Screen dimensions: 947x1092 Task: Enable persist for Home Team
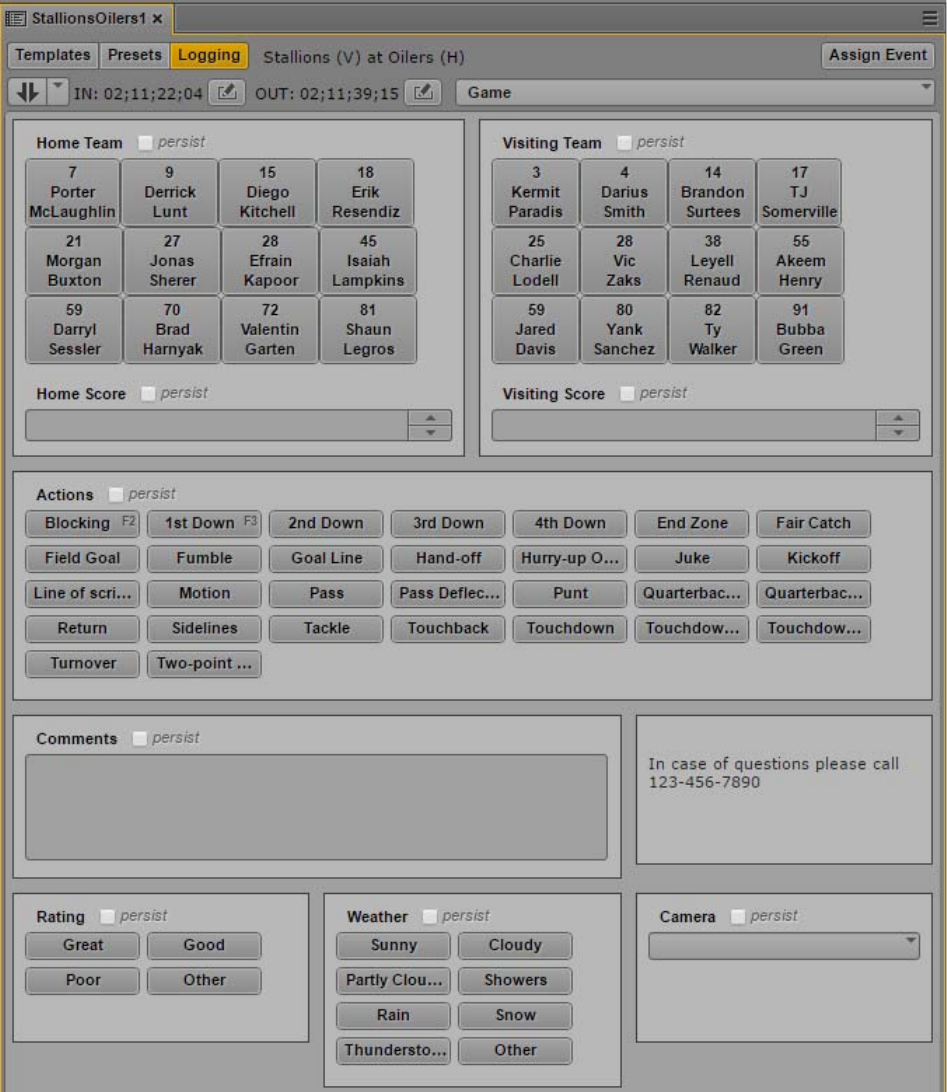(145, 143)
